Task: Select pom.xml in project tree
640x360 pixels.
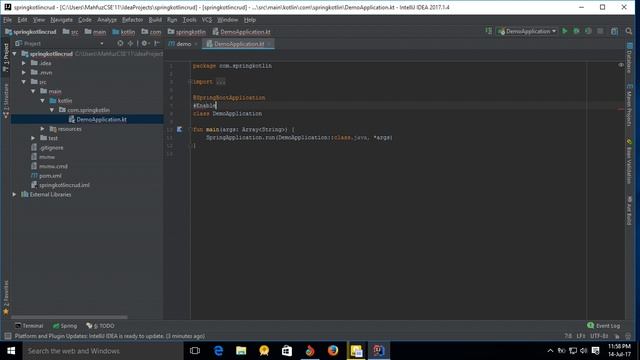Action: [x=50, y=176]
